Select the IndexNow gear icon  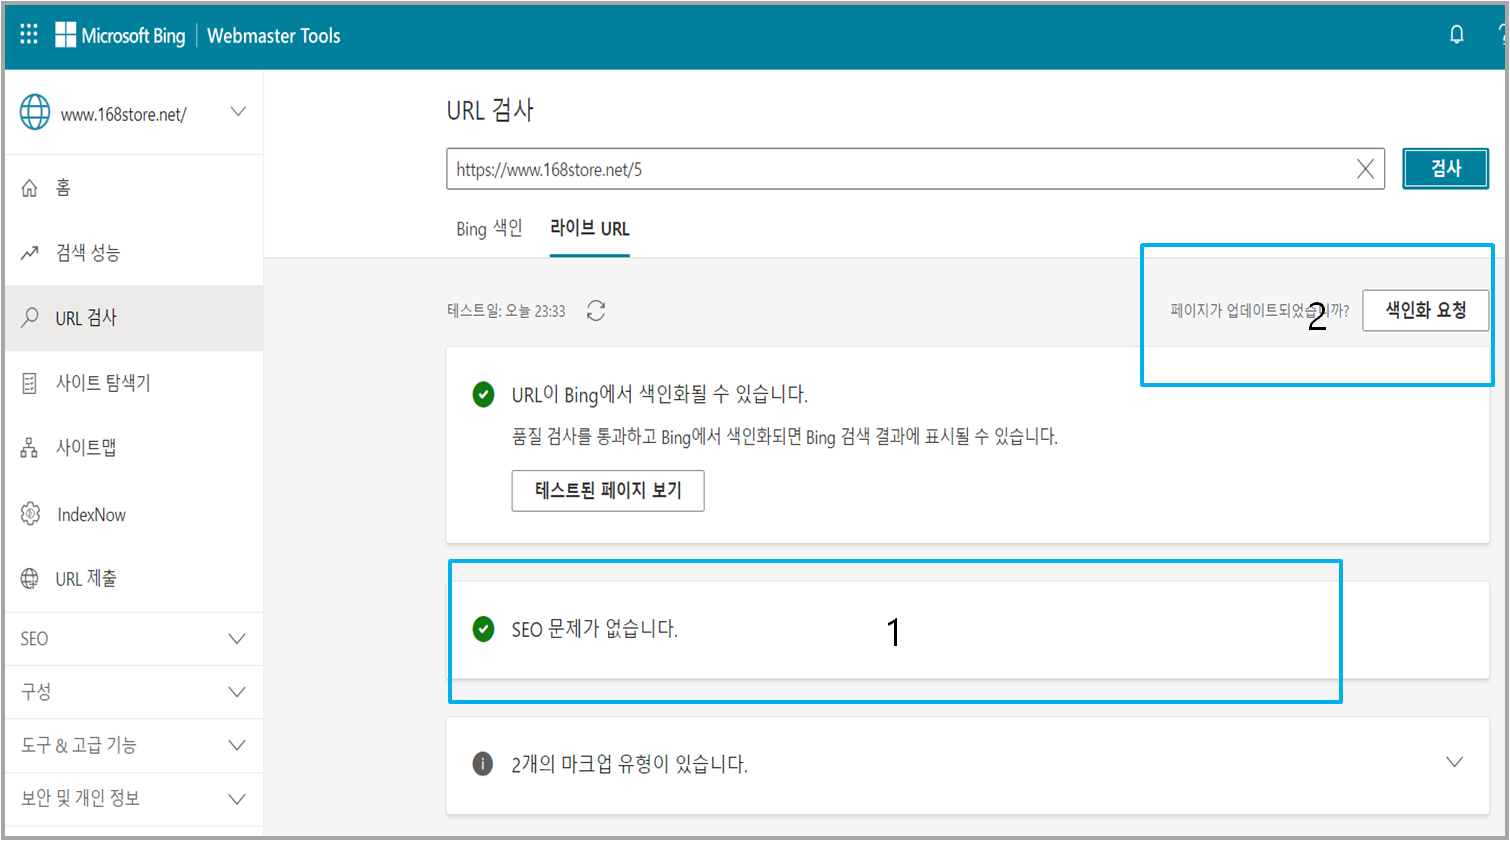pos(29,513)
